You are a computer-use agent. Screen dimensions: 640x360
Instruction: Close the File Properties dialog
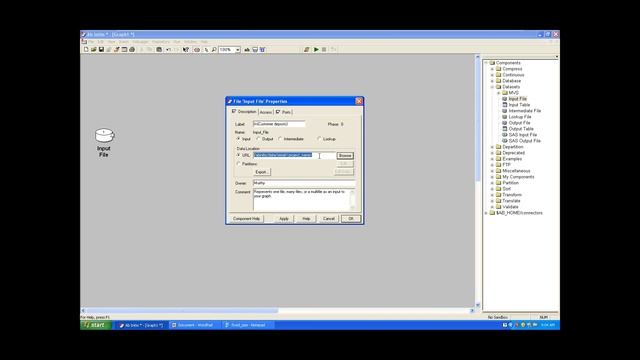coord(359,101)
